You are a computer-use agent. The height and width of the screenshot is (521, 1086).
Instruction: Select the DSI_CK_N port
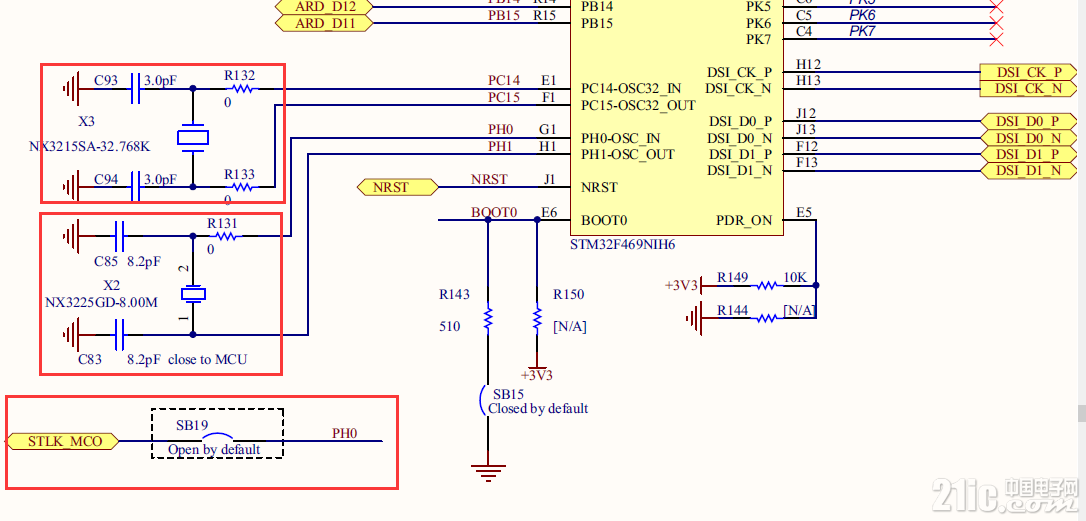pos(1029,89)
